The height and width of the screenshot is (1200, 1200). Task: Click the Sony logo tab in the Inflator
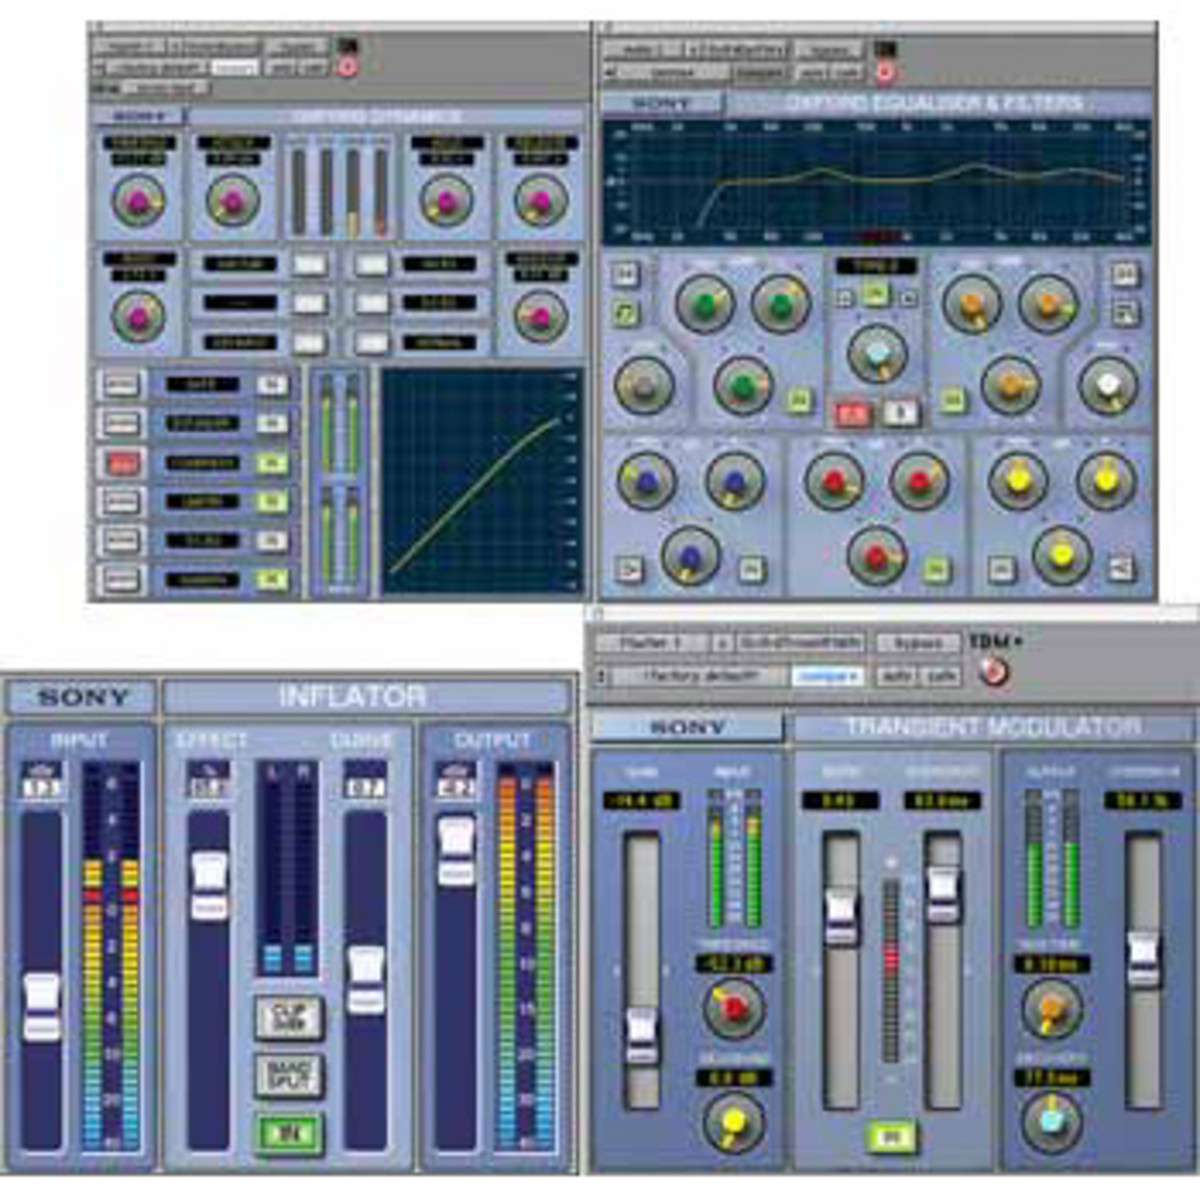pyautogui.click(x=83, y=697)
